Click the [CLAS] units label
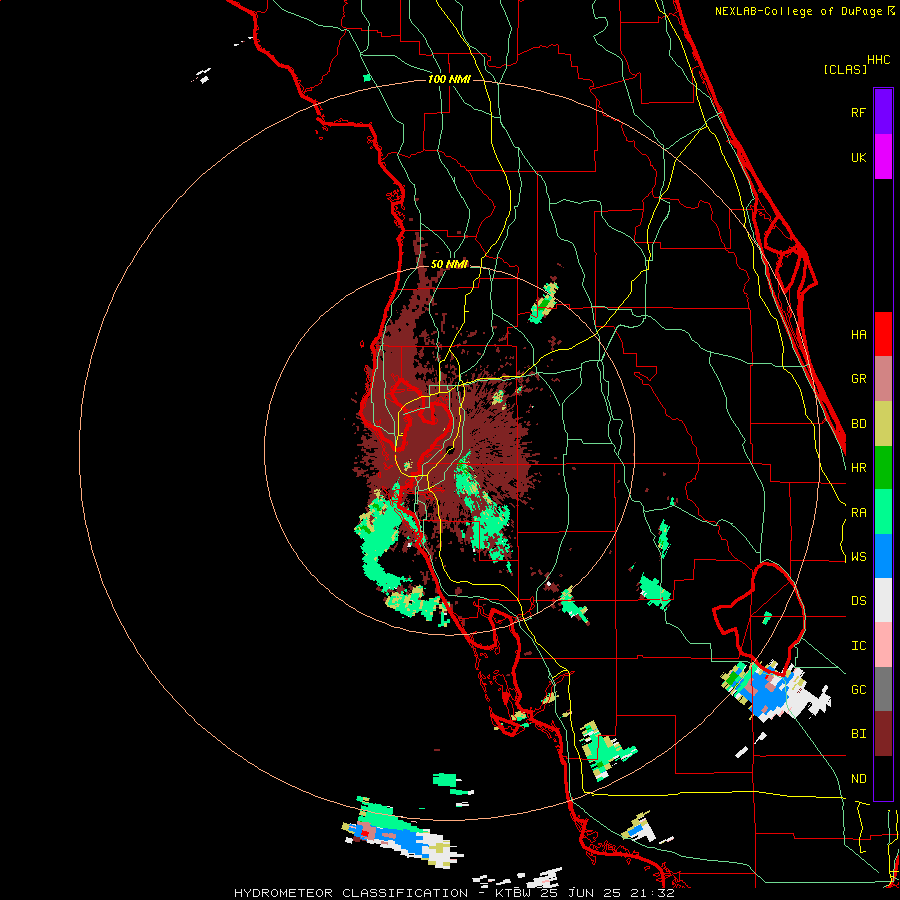 point(845,69)
